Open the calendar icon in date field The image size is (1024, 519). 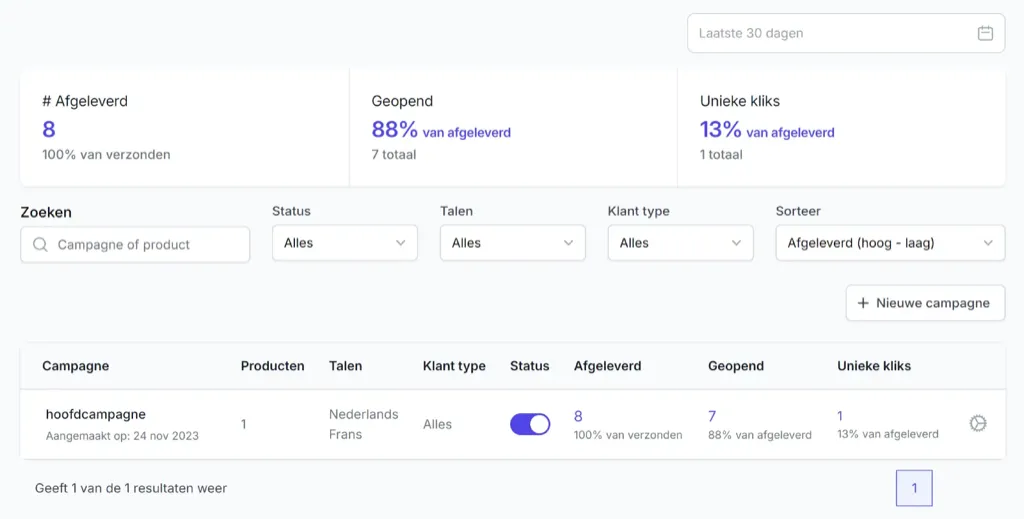pyautogui.click(x=985, y=33)
